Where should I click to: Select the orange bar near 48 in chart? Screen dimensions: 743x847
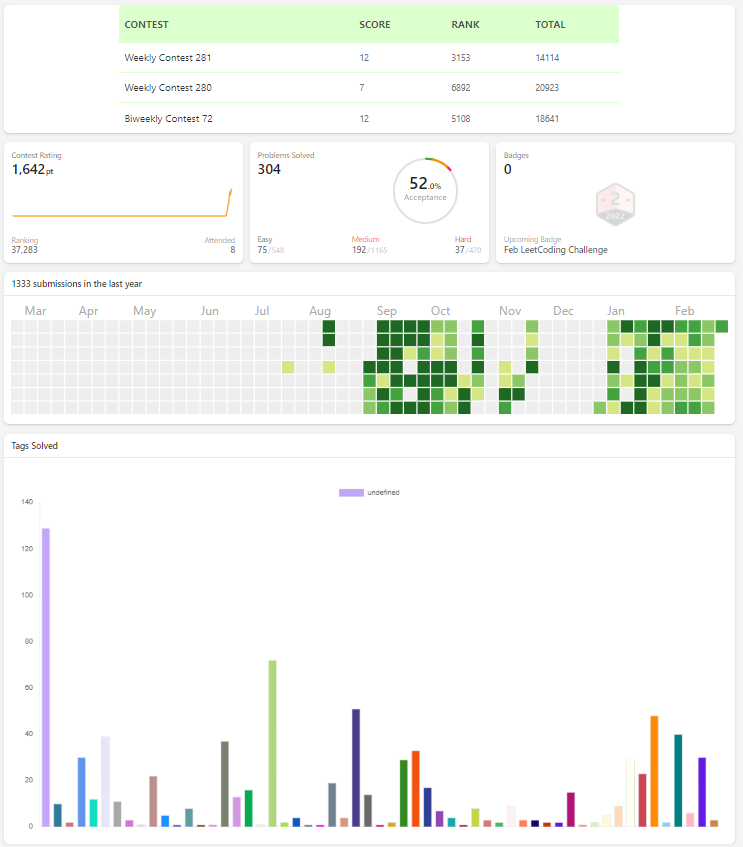point(654,771)
